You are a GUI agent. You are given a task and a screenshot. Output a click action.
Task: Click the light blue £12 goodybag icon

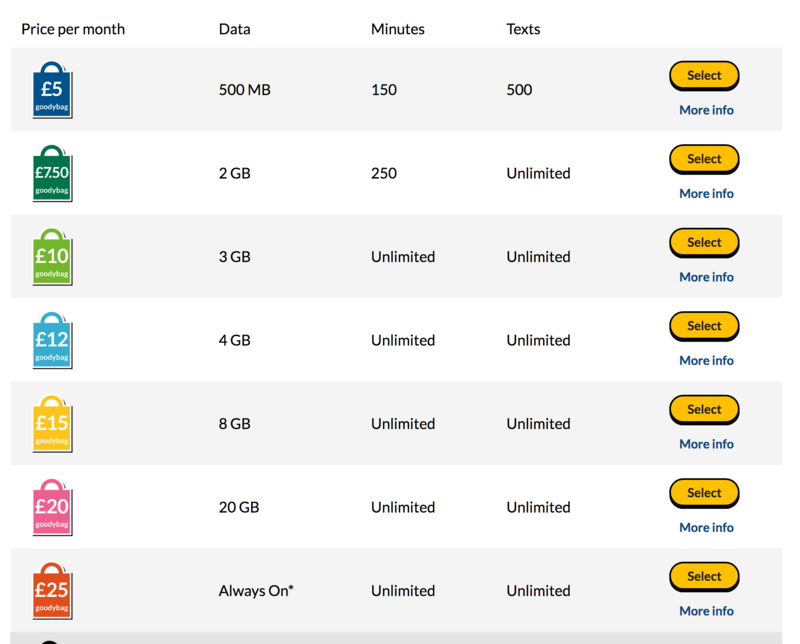tap(52, 340)
